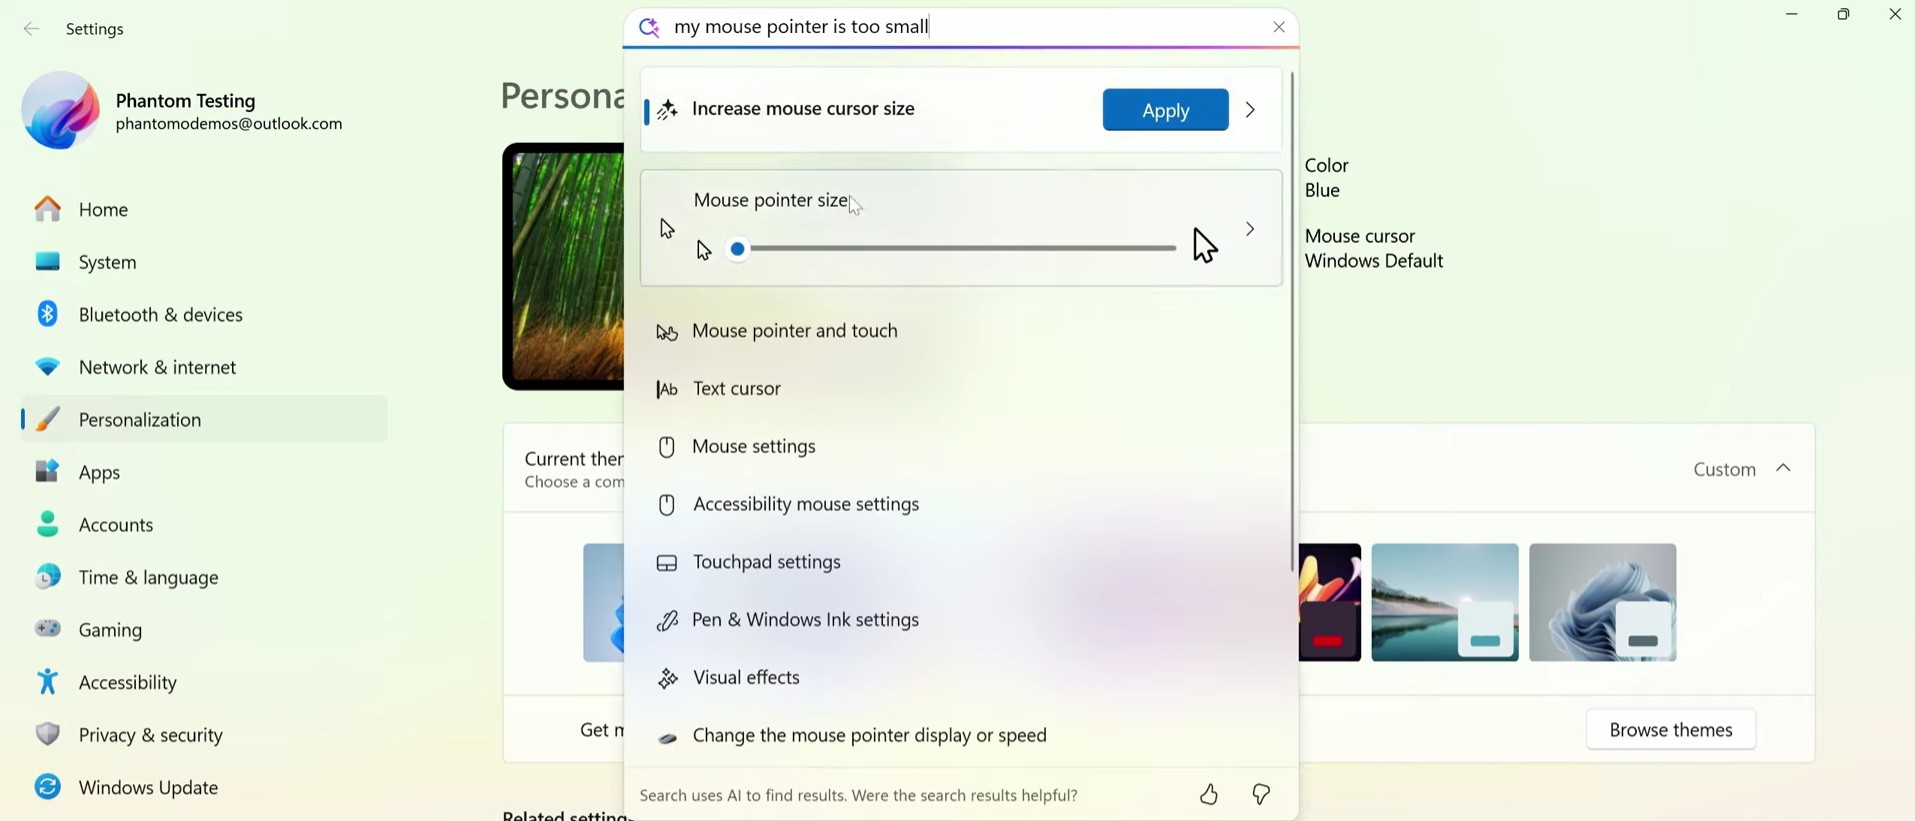Viewport: 1915px width, 821px height.
Task: Give thumbs down for search results
Action: [1261, 795]
